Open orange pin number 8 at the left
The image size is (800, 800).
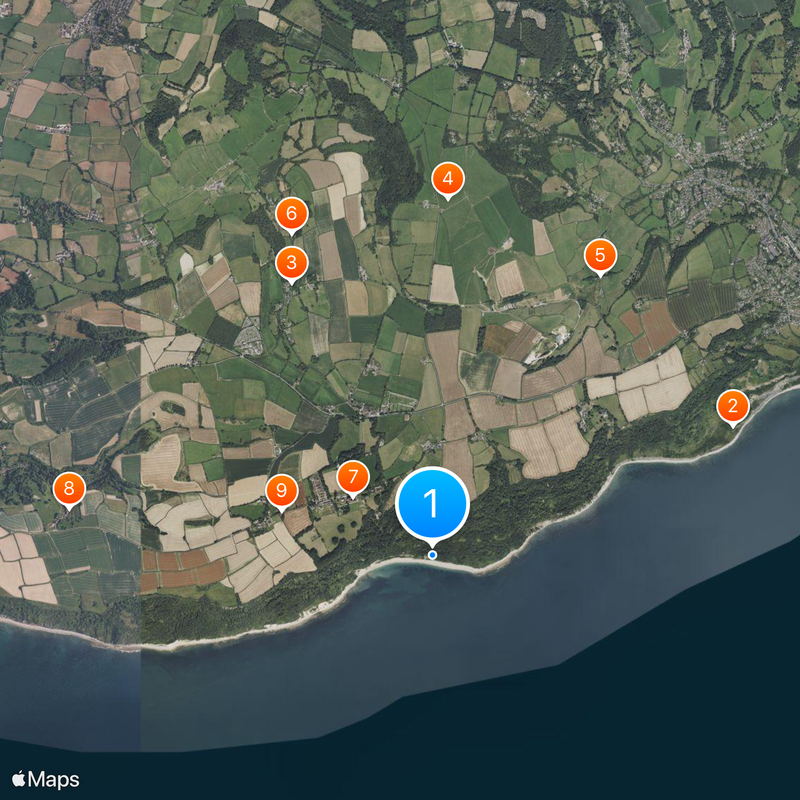pyautogui.click(x=69, y=490)
